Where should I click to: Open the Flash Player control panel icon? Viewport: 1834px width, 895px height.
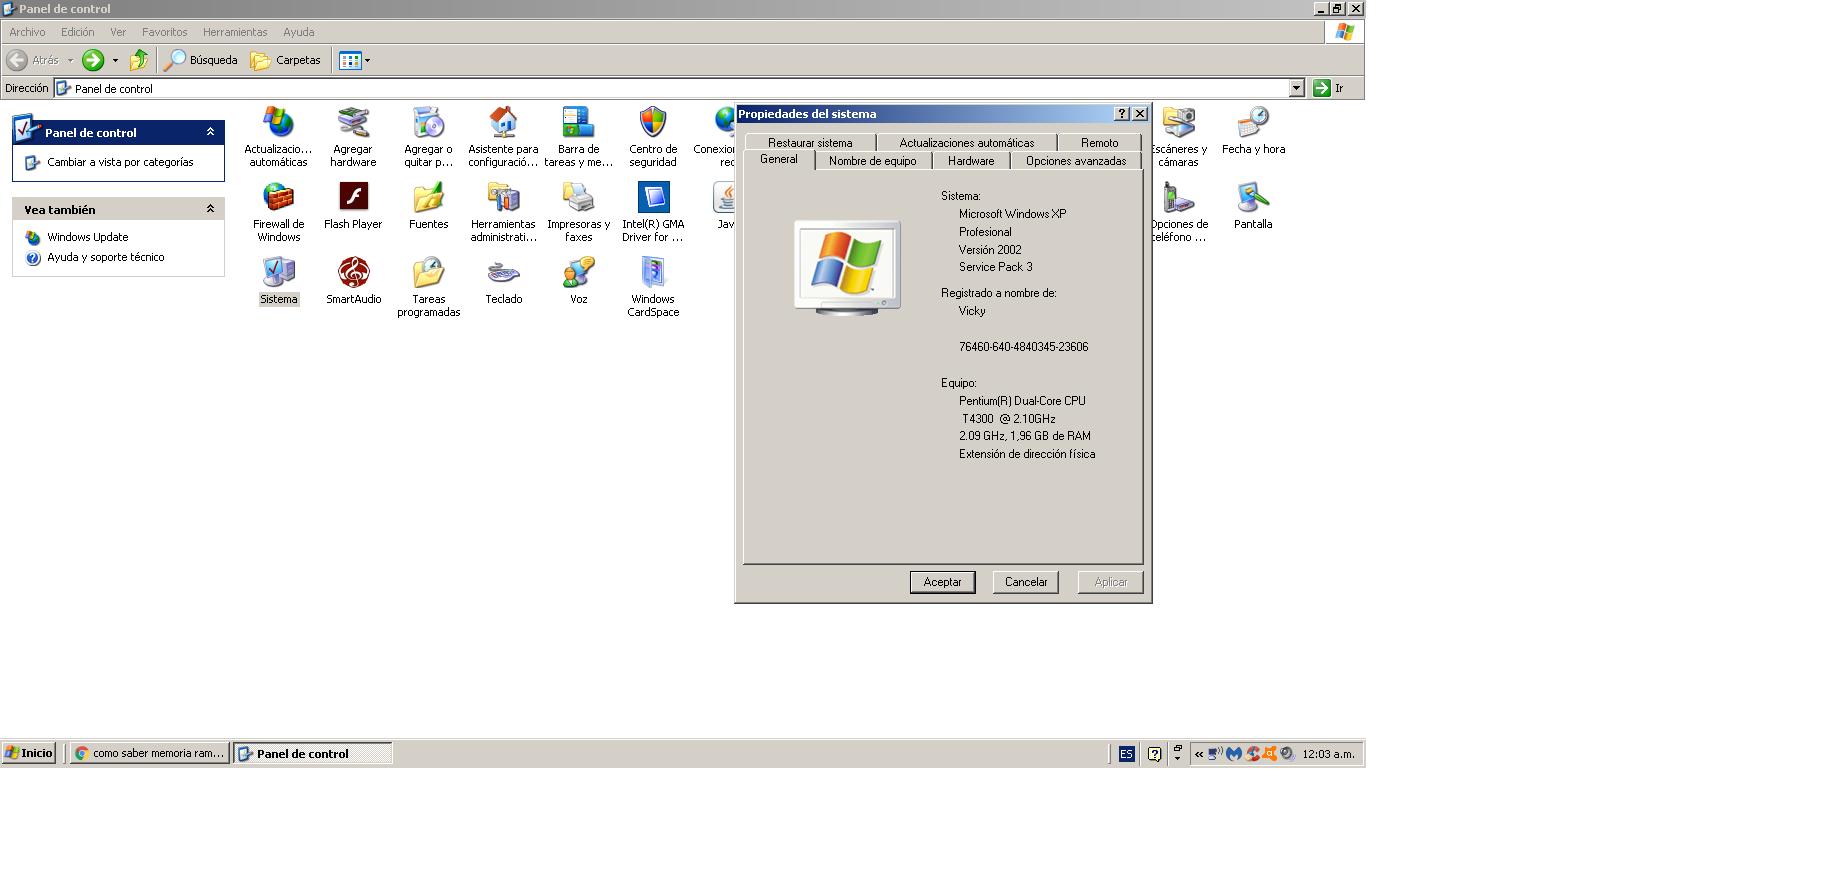click(353, 198)
